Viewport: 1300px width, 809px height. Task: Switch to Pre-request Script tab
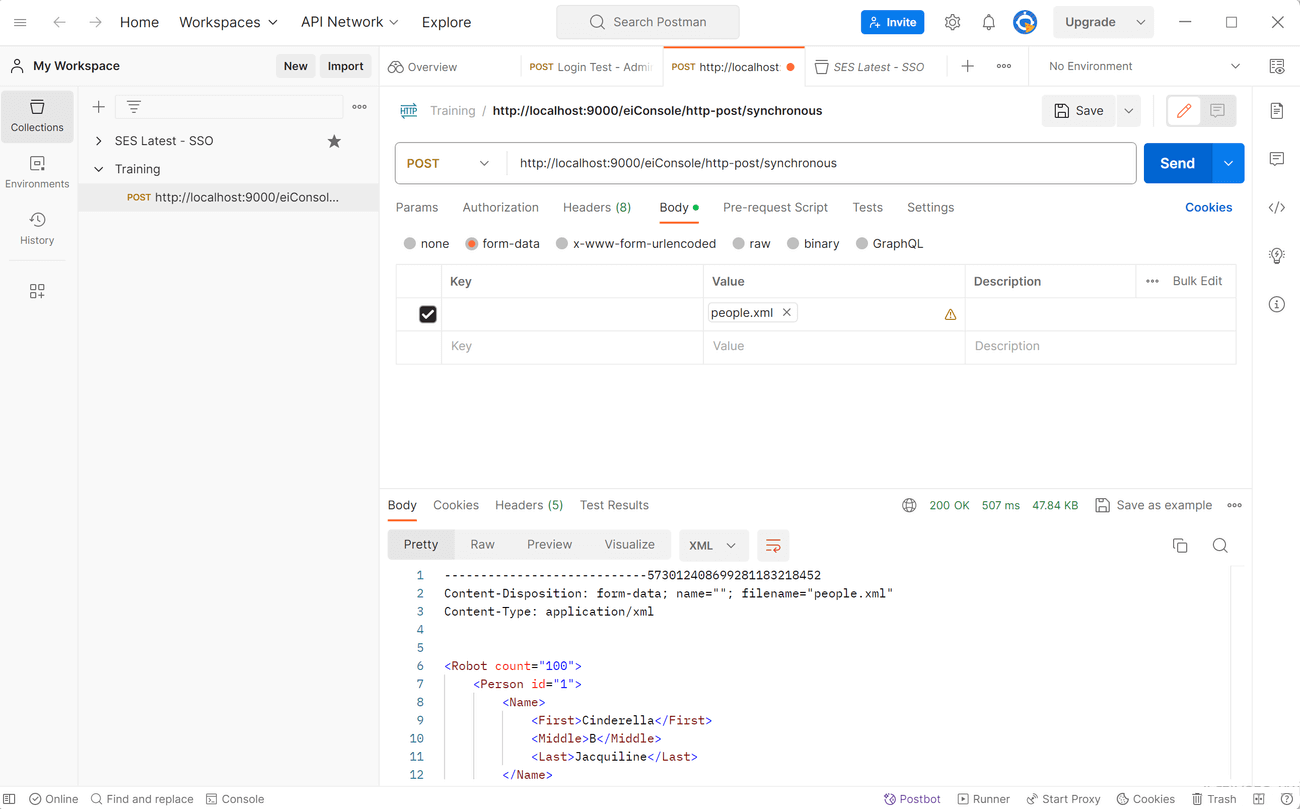[775, 208]
